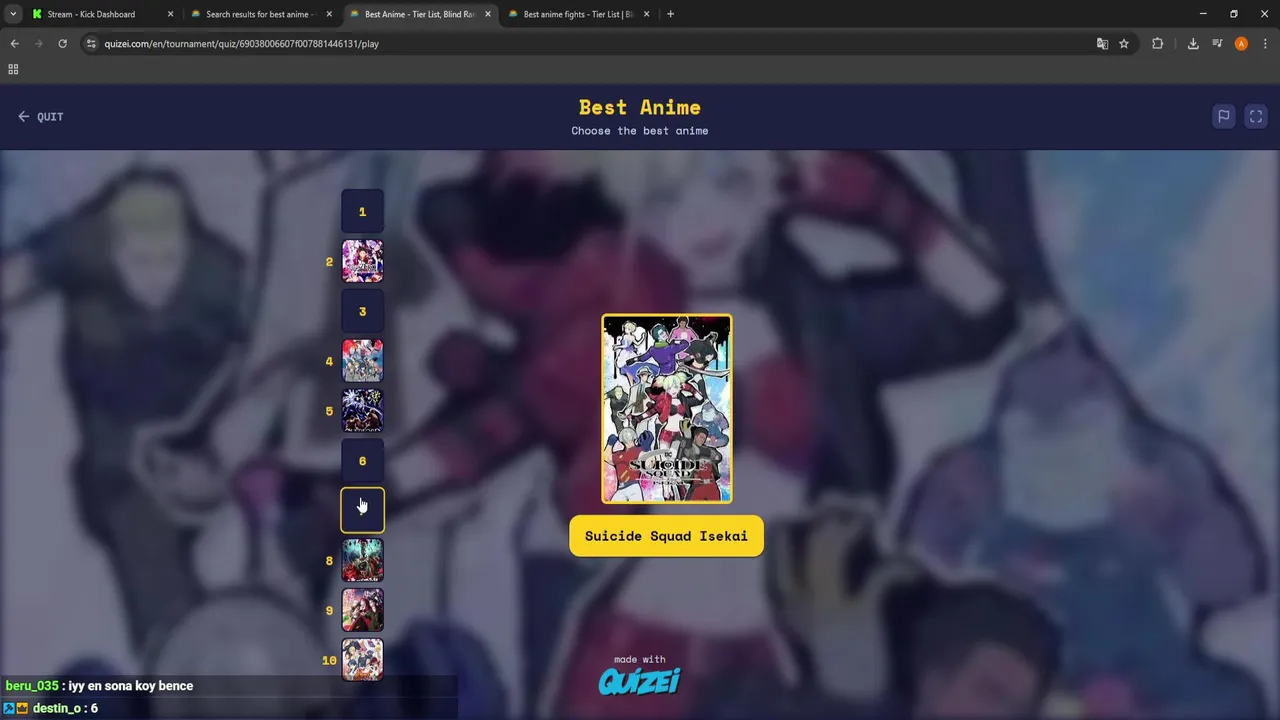Click the Suicide Squad Isekai label button
Screen dimensions: 1280x720
(x=666, y=536)
